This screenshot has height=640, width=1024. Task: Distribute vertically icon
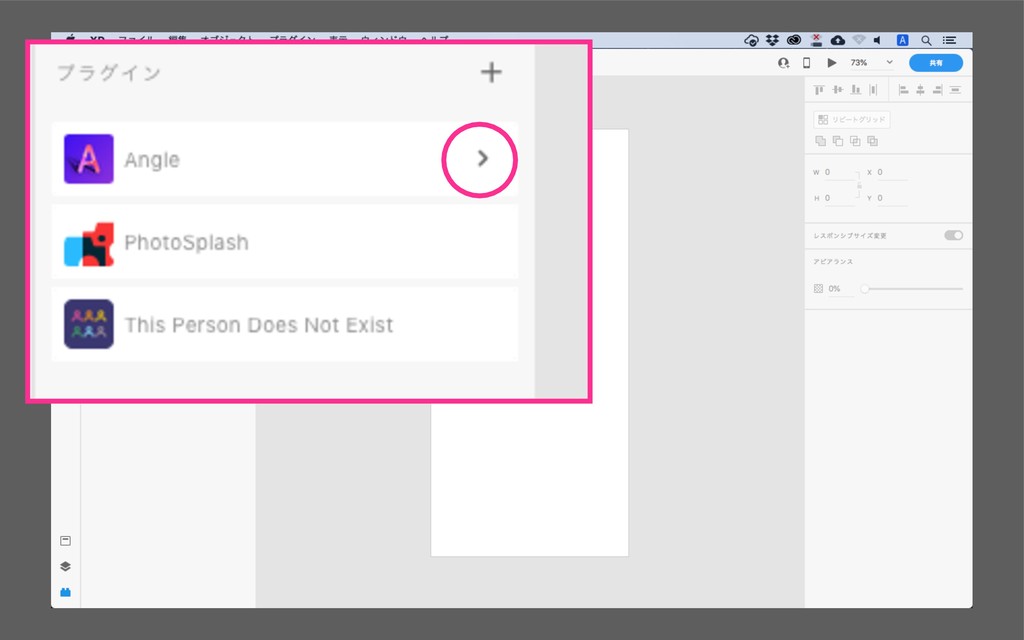(x=955, y=89)
